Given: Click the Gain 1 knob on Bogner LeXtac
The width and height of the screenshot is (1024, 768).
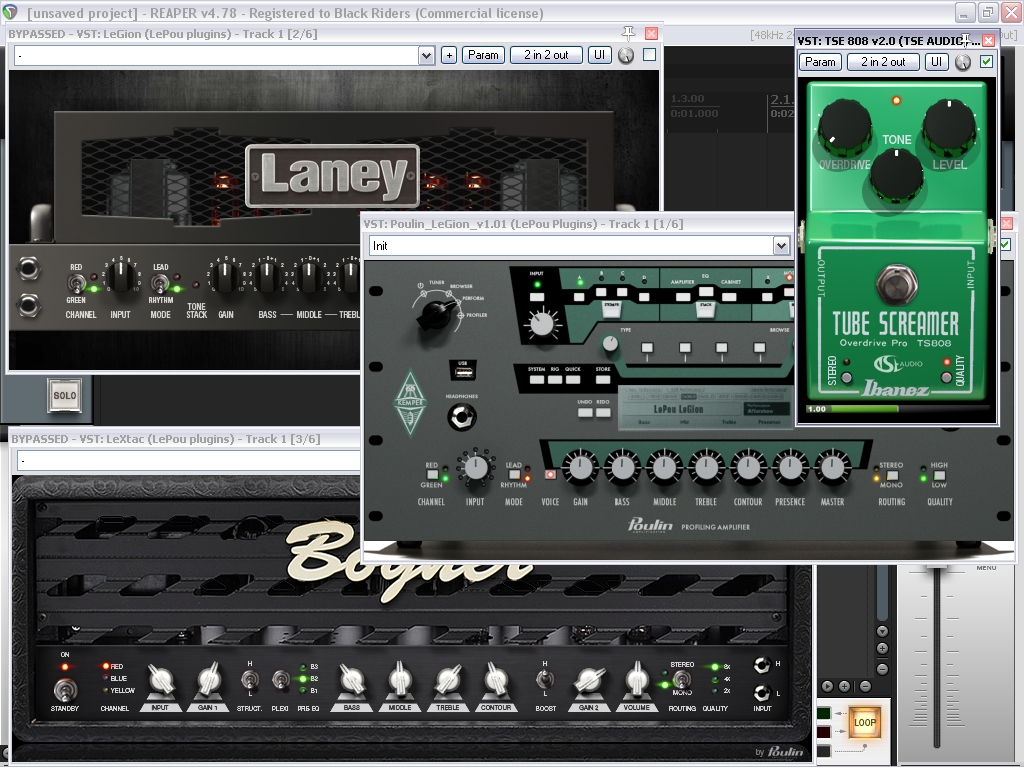Looking at the screenshot, I should pyautogui.click(x=208, y=680).
